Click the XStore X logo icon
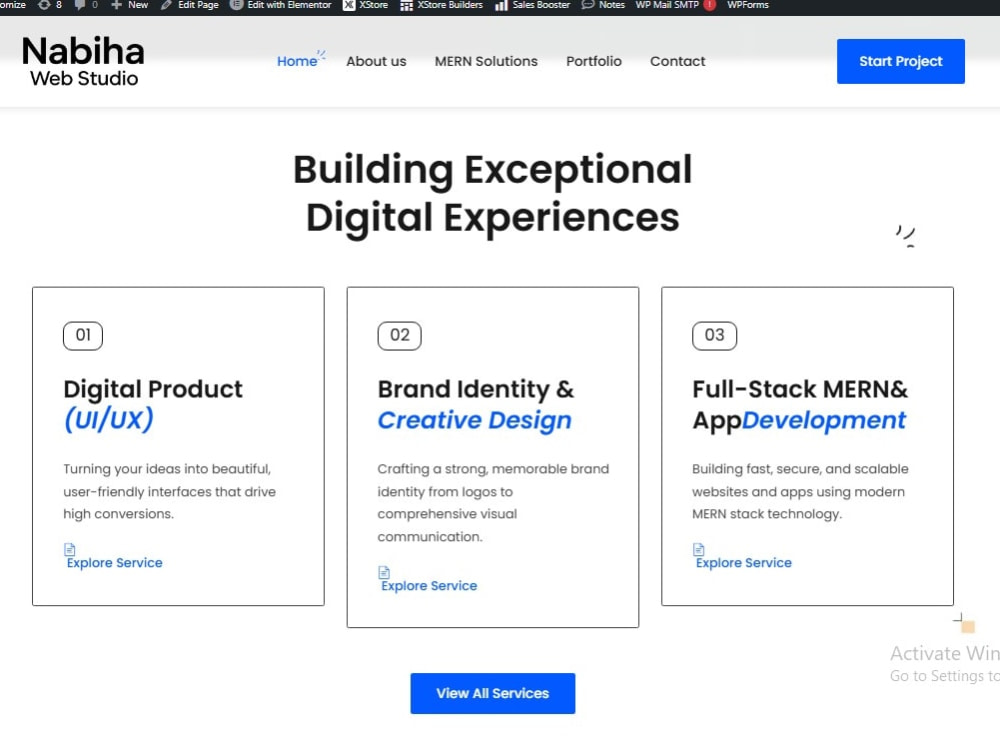Screen dimensions: 1000x750 349,5
